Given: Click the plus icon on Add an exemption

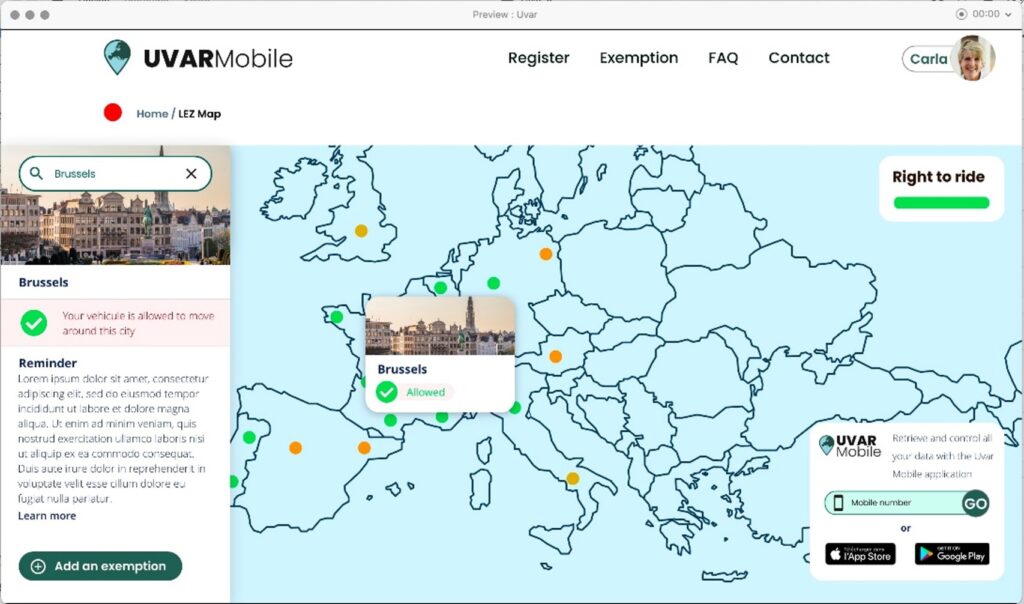Looking at the screenshot, I should (38, 566).
